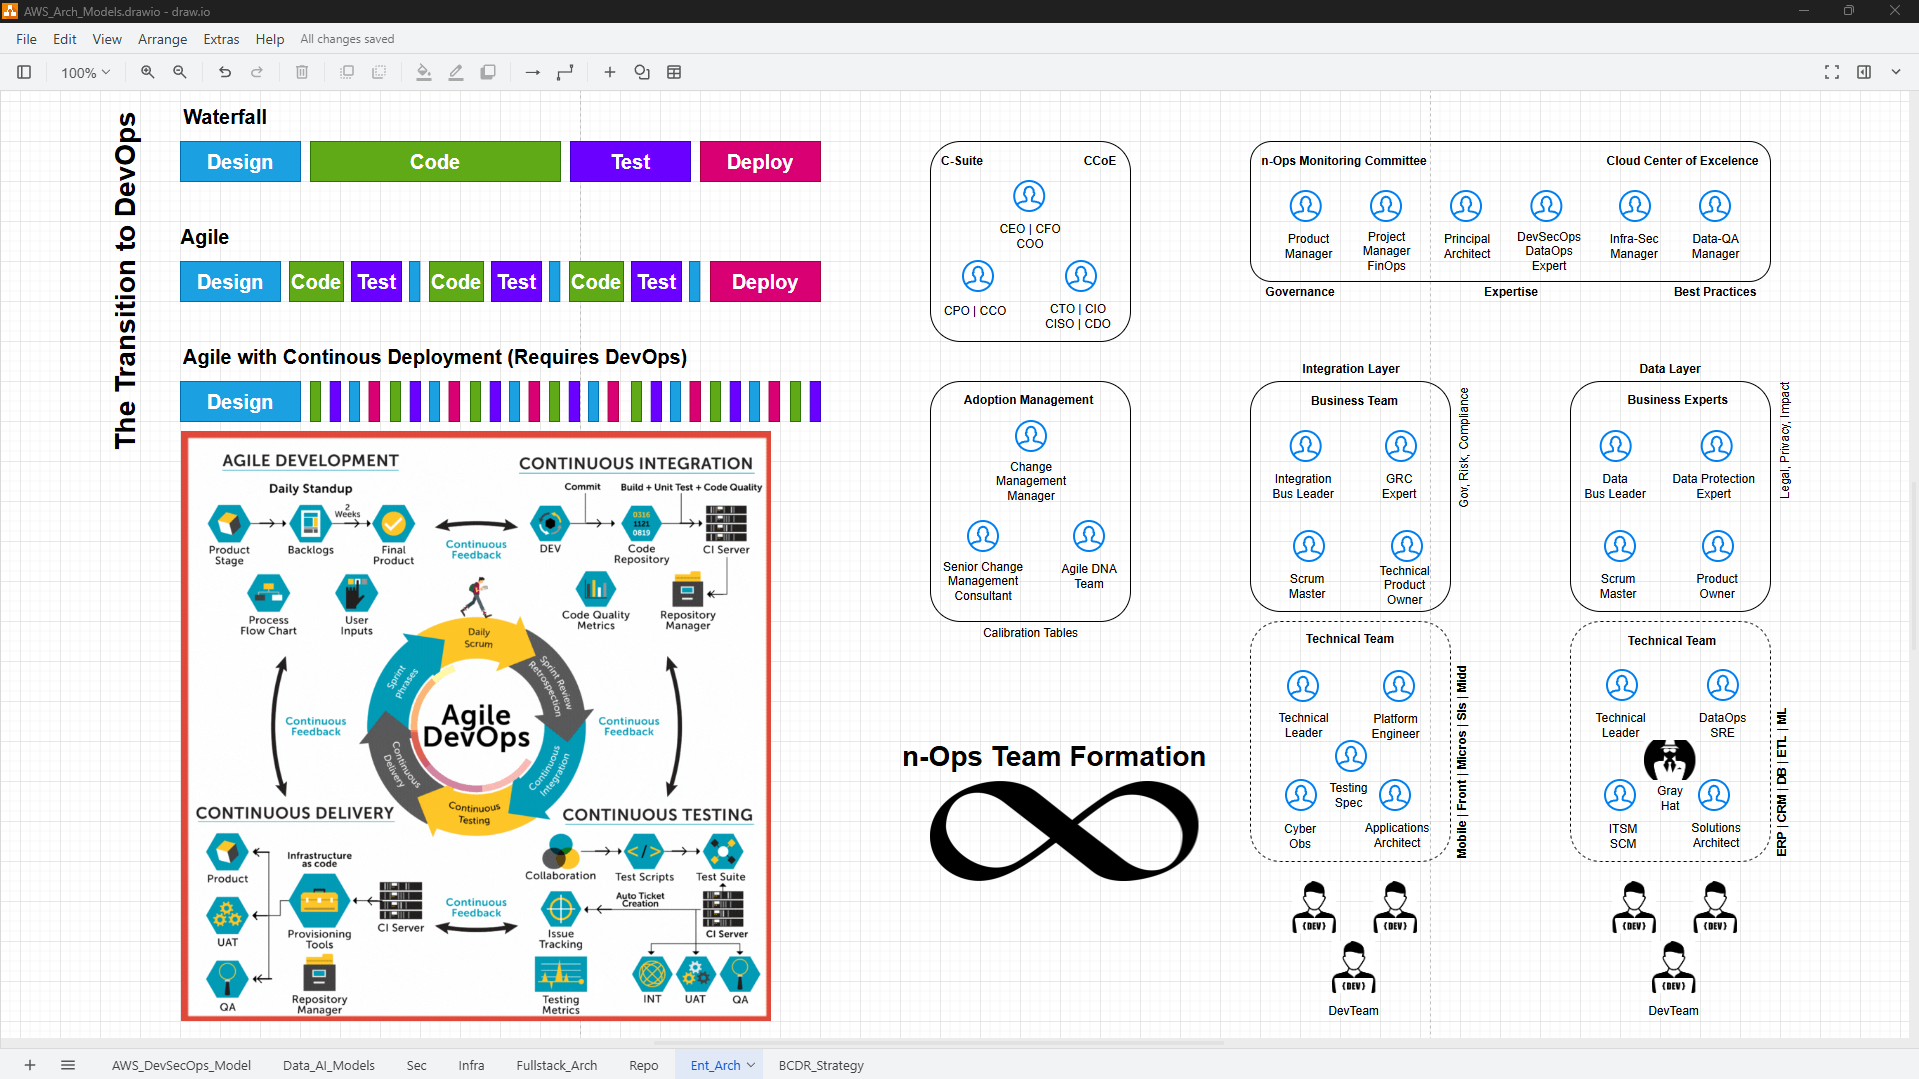This screenshot has height=1079, width=1919.
Task: Open the insert plus menu in toolbar
Action: click(609, 72)
